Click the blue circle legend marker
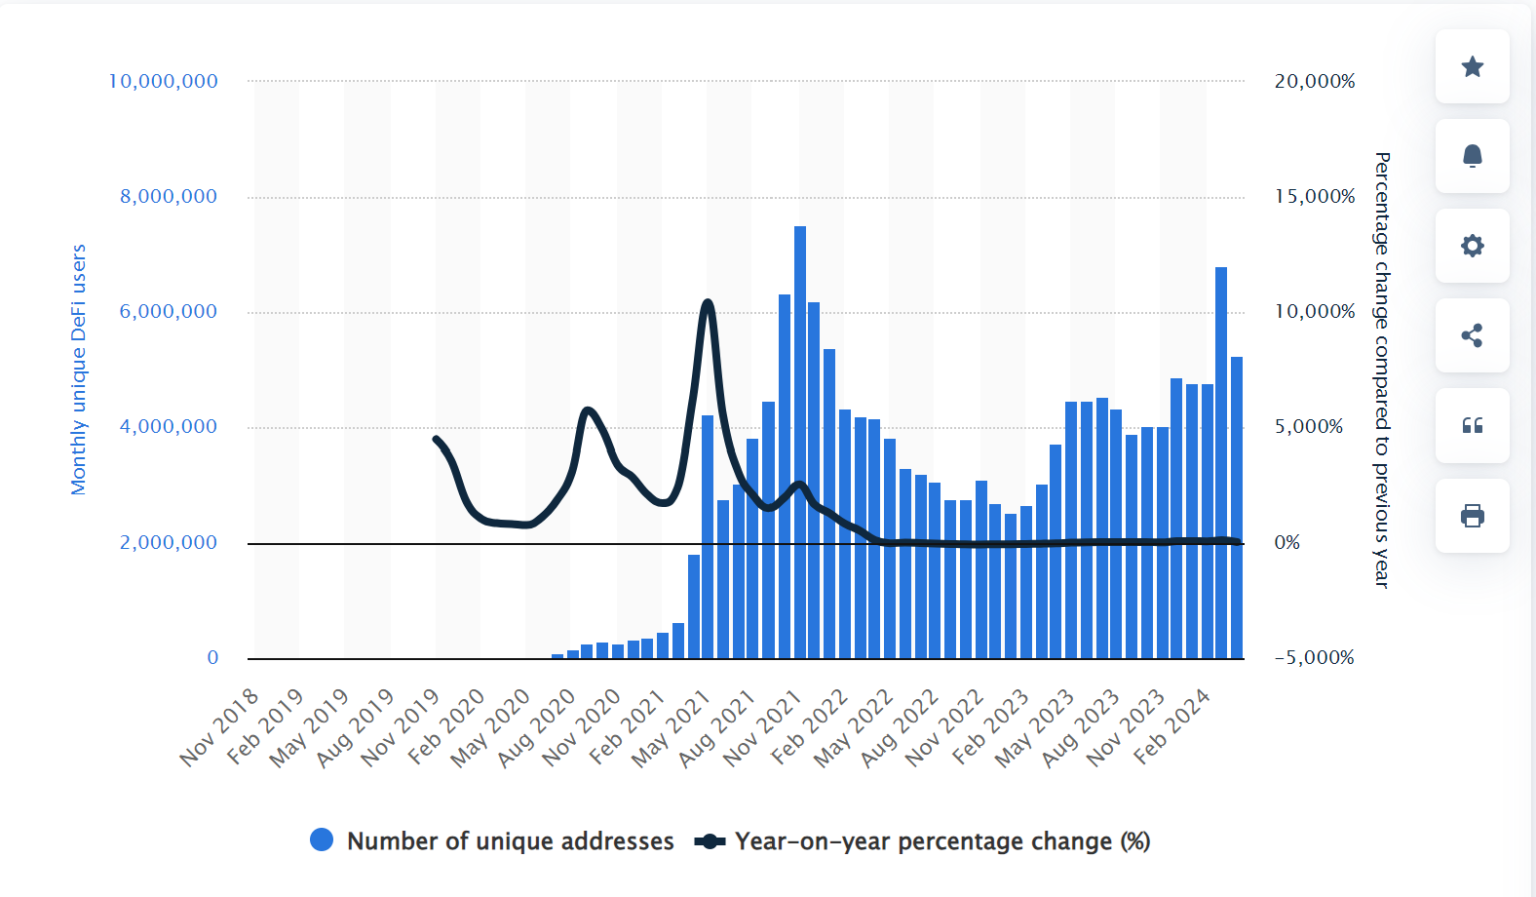The width and height of the screenshot is (1536, 897). [x=321, y=840]
